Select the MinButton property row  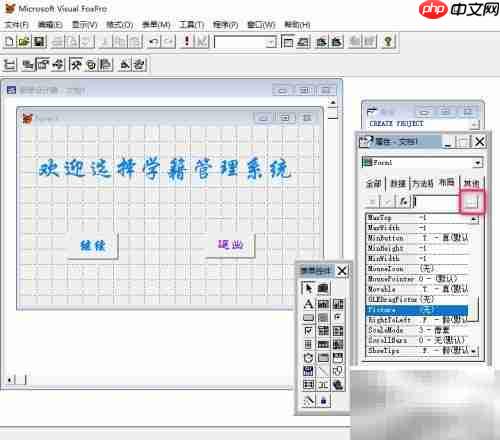click(x=417, y=238)
